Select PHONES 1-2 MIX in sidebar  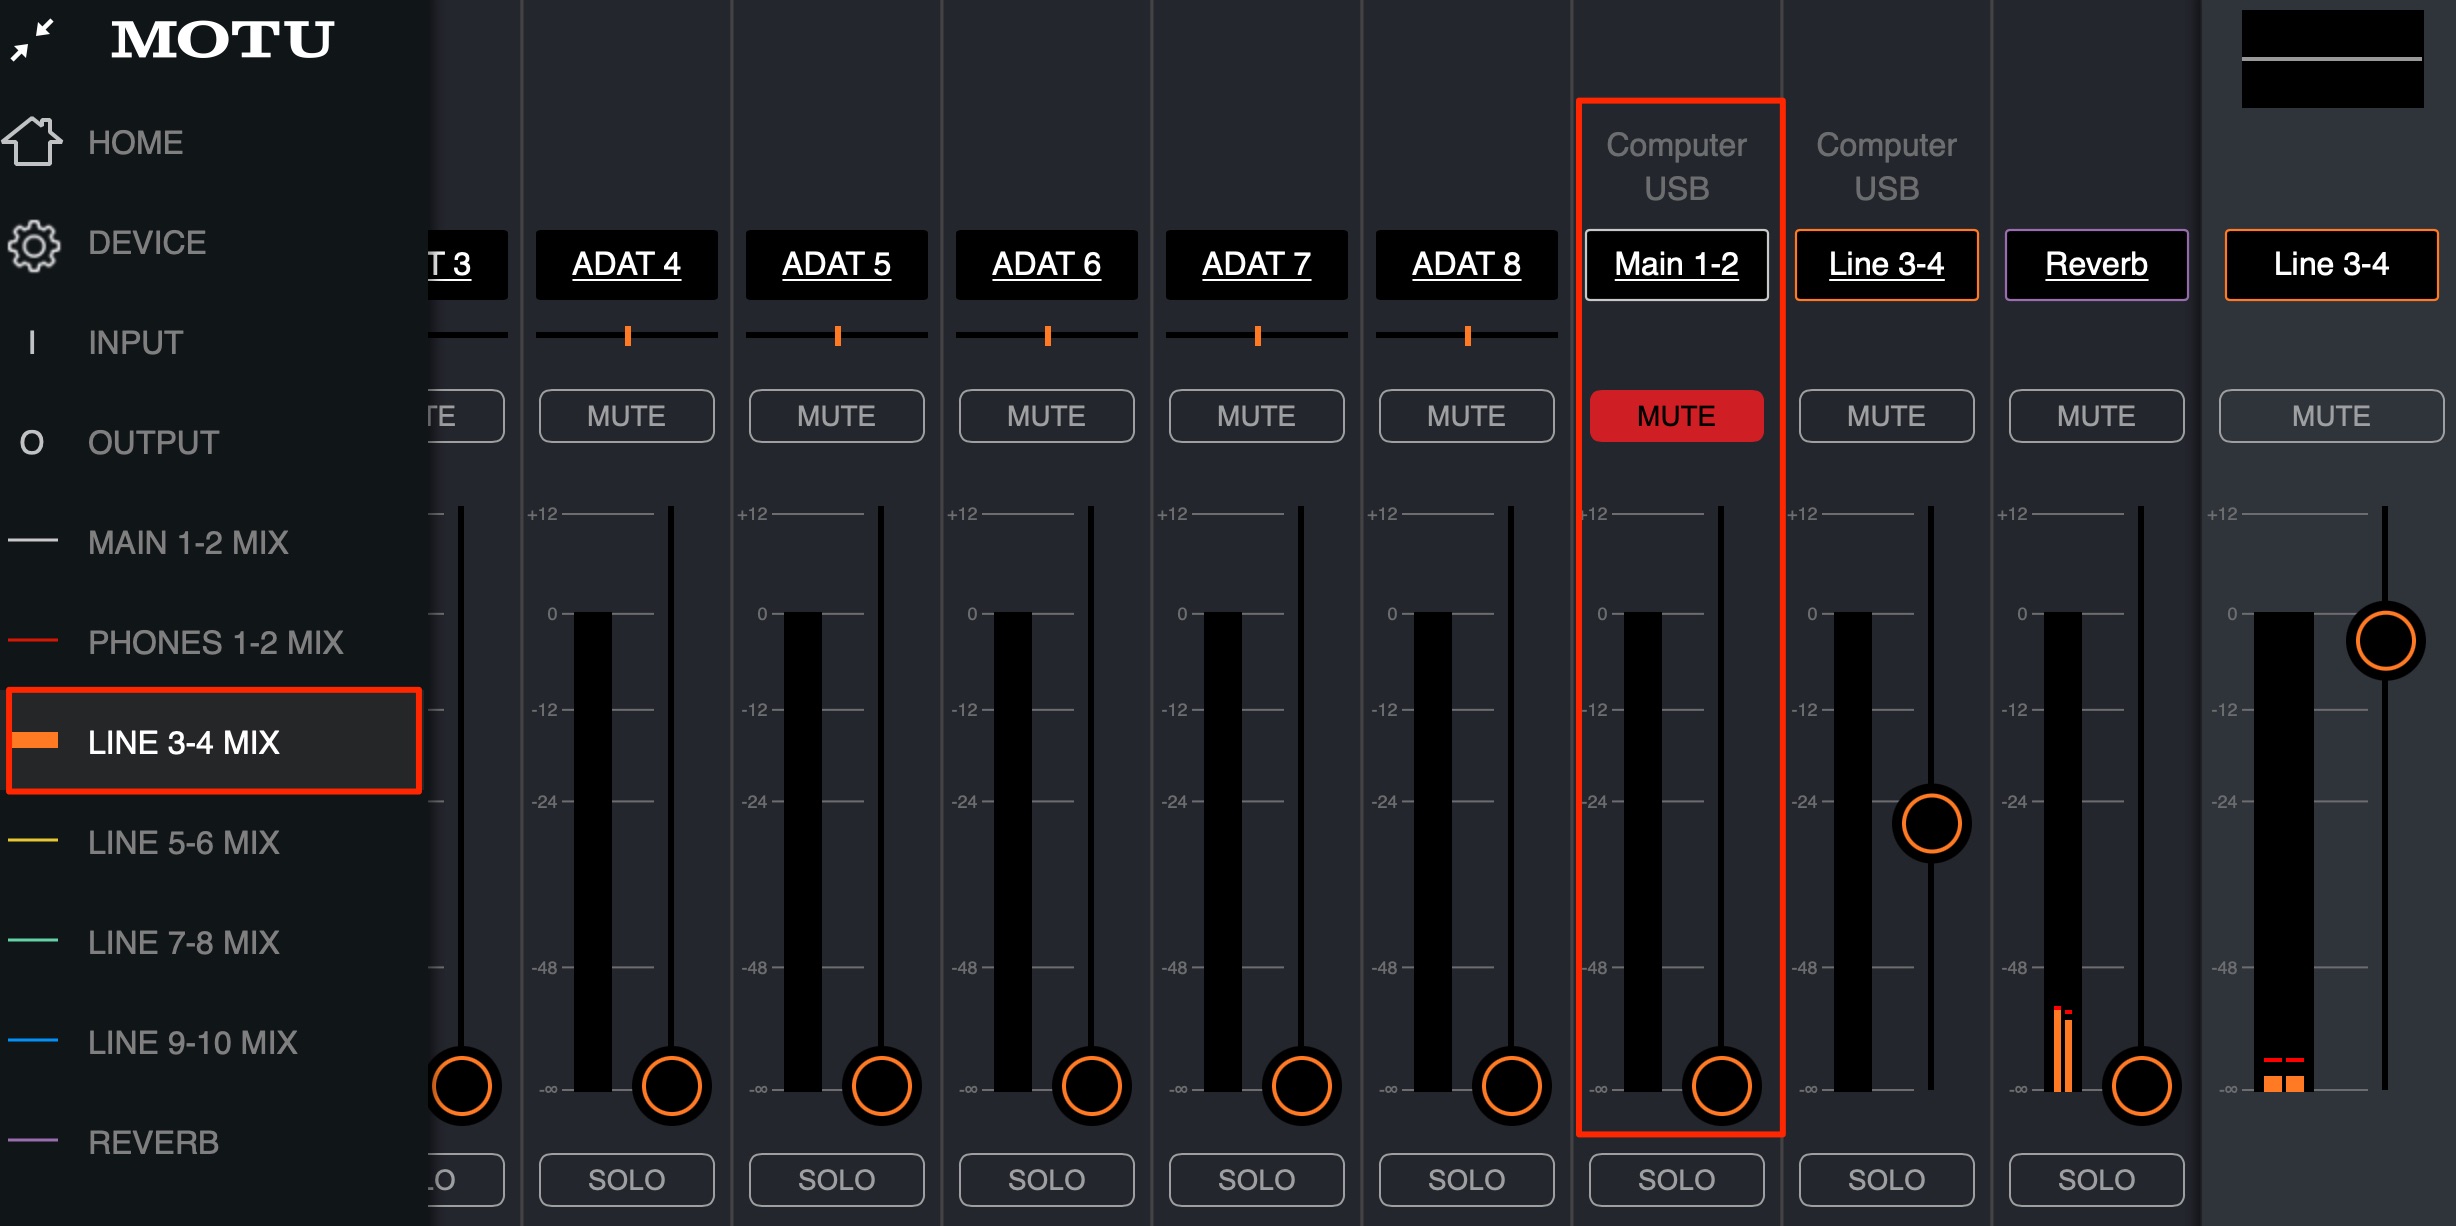click(213, 642)
